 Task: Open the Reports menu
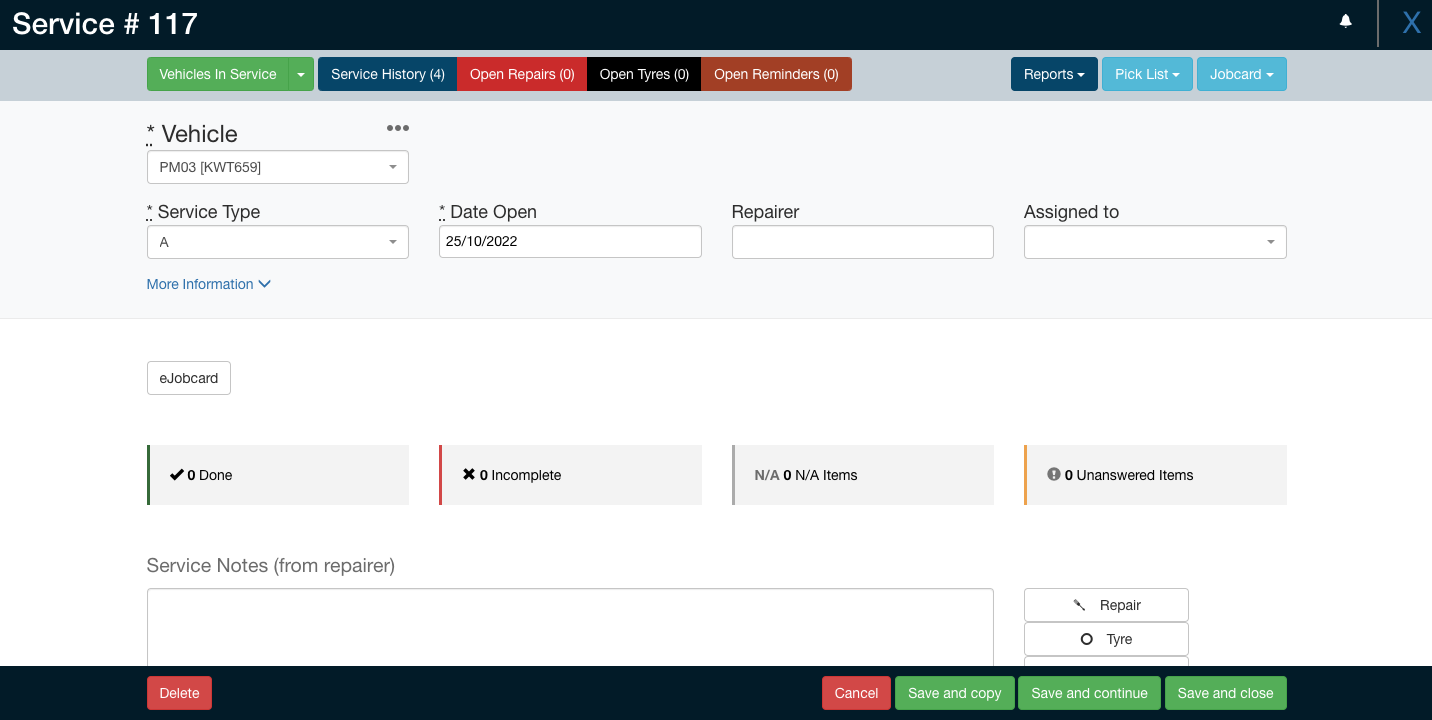point(1054,74)
